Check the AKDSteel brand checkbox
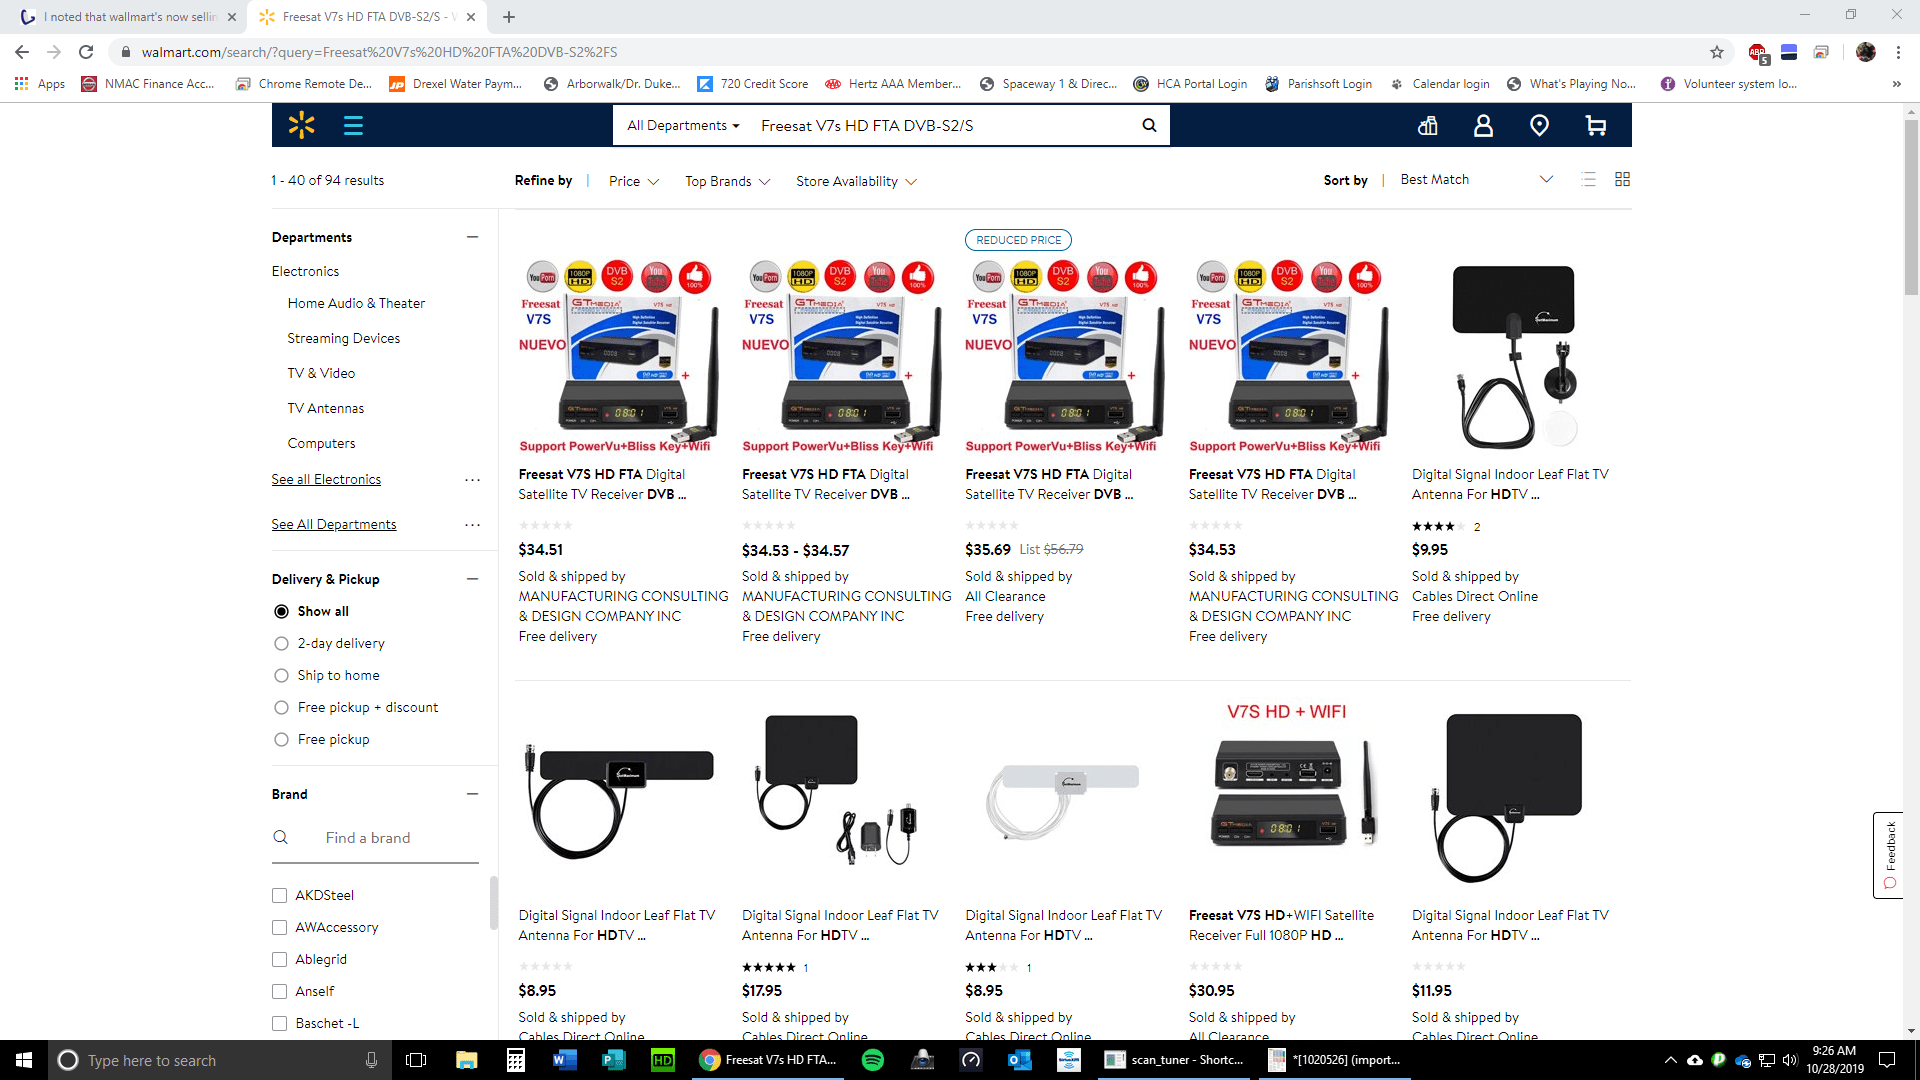Screen dimensions: 1920x1080 pyautogui.click(x=280, y=895)
